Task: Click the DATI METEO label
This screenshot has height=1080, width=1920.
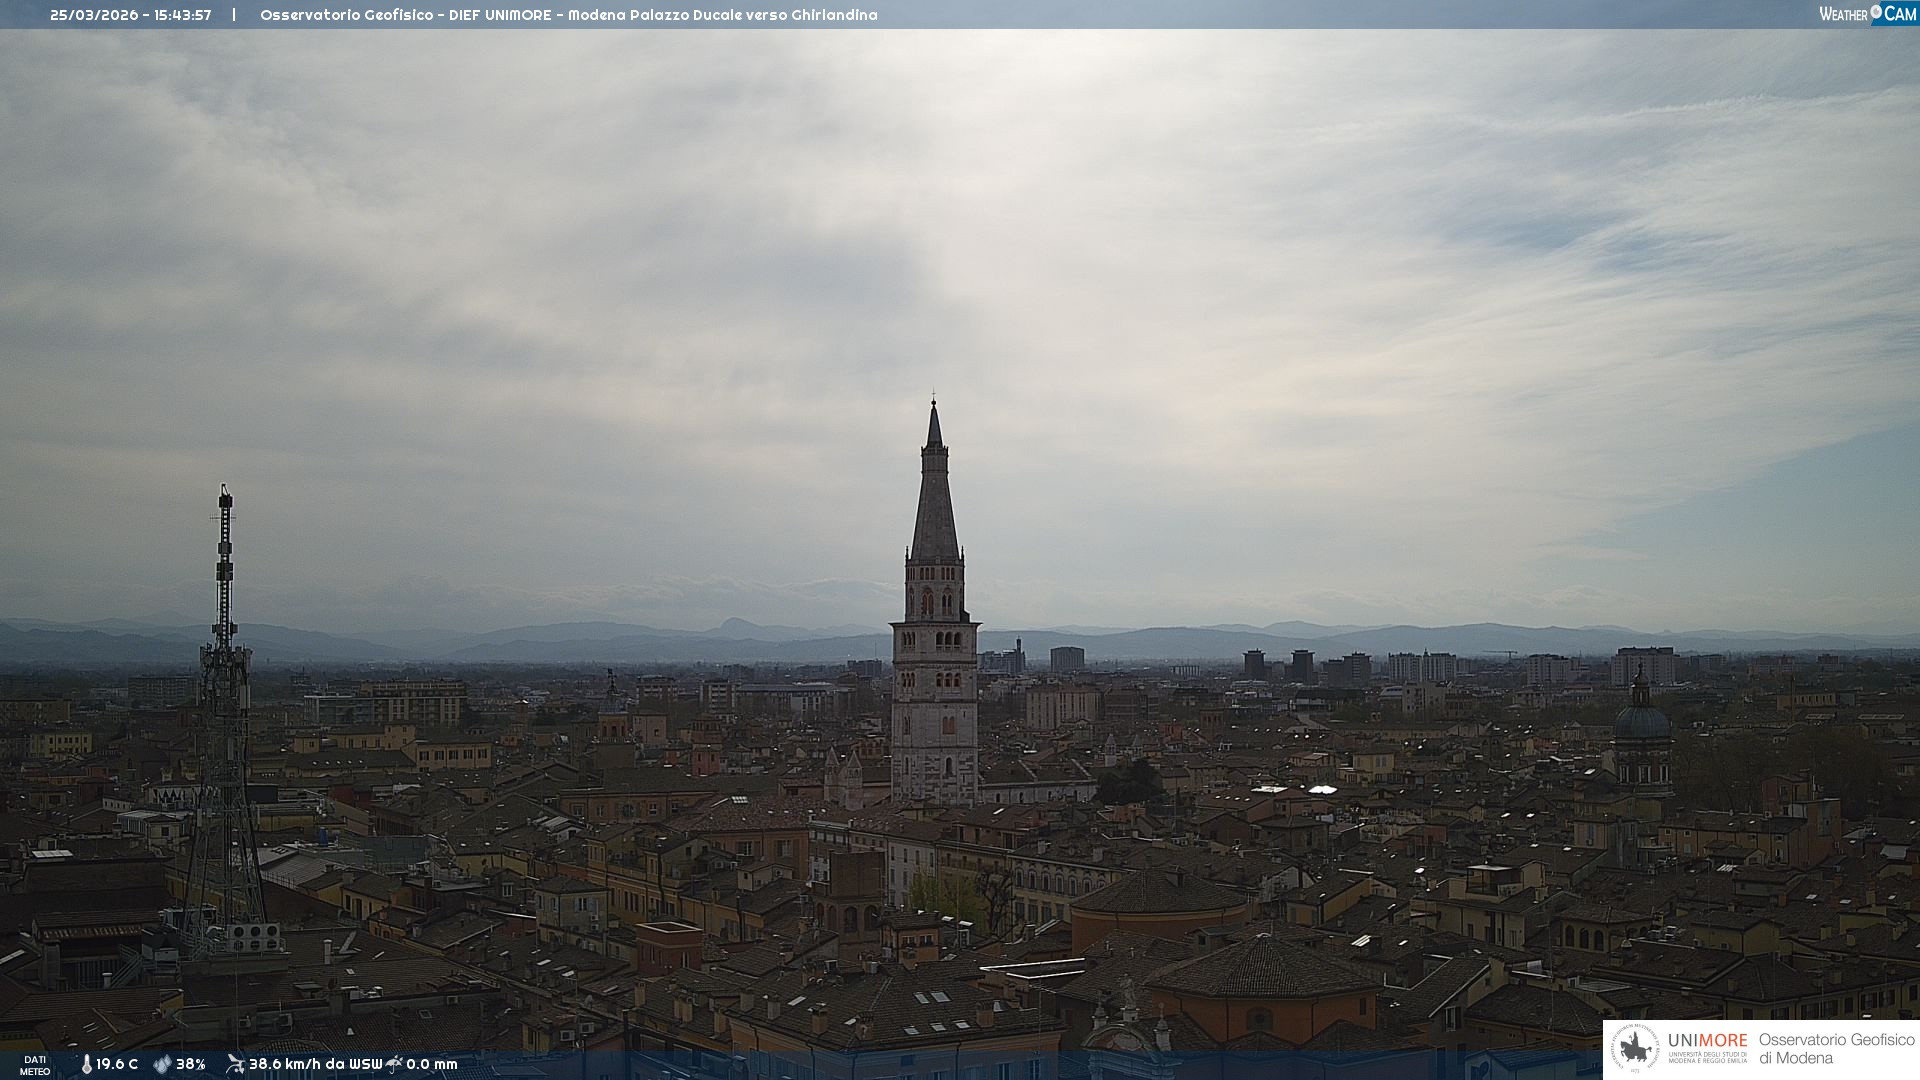Action: tap(35, 1065)
